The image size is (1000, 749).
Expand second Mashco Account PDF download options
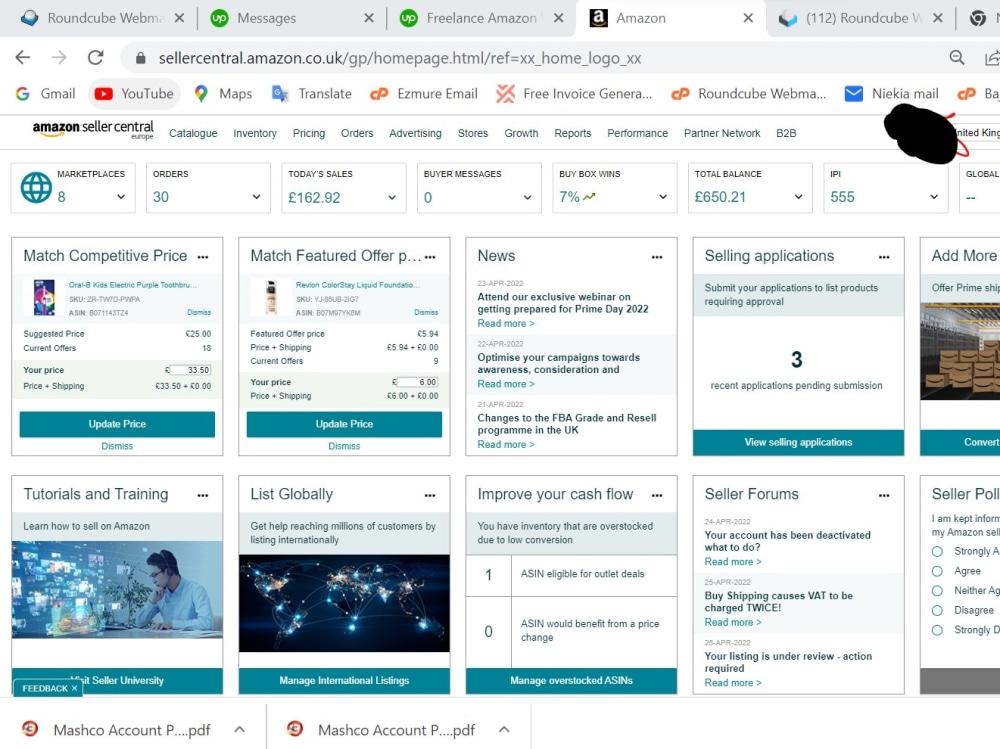504,729
